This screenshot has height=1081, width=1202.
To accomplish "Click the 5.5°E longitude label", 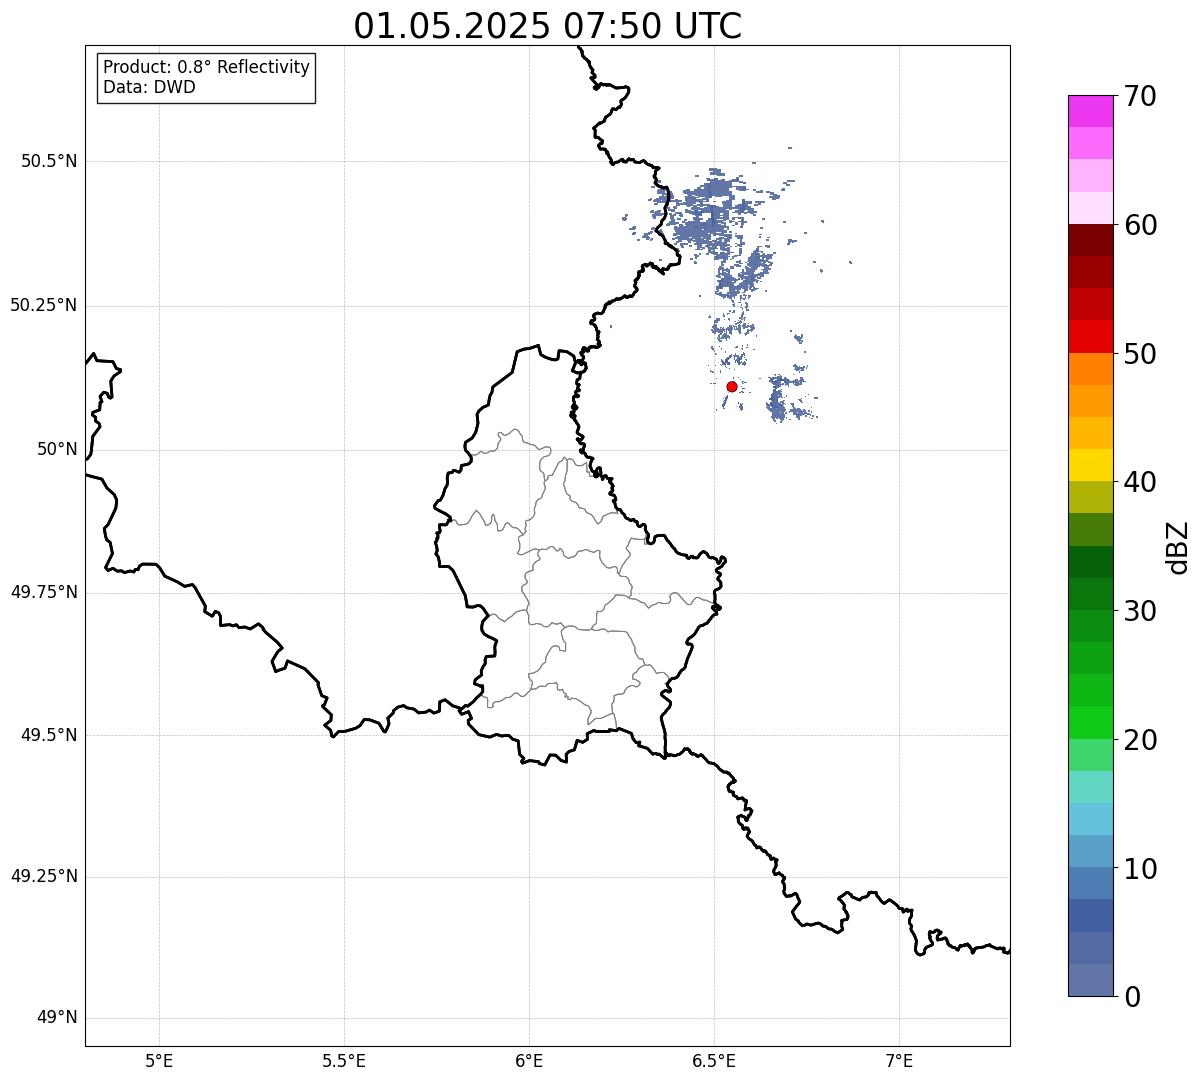I will tap(344, 1060).
